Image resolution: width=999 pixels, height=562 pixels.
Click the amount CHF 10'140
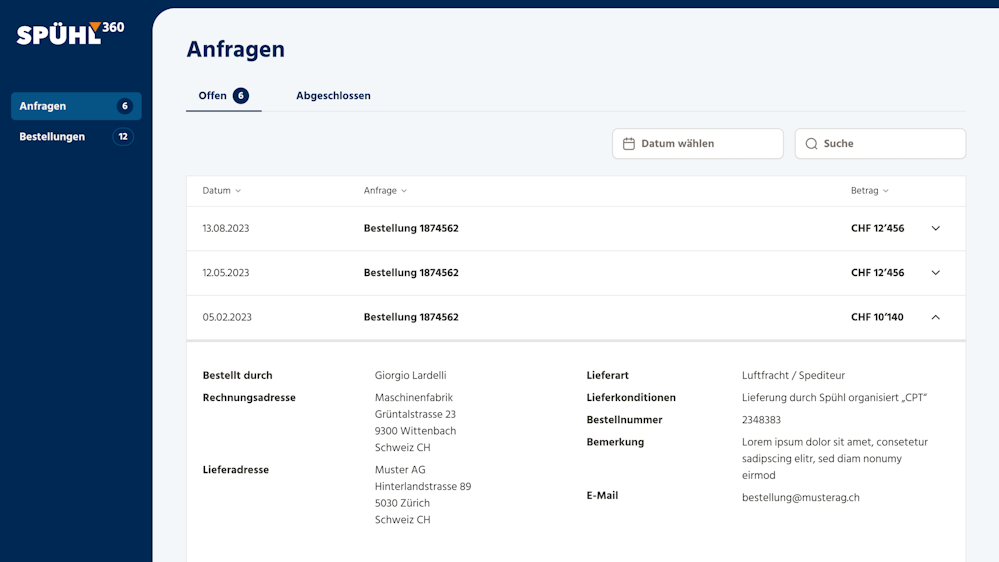click(877, 317)
